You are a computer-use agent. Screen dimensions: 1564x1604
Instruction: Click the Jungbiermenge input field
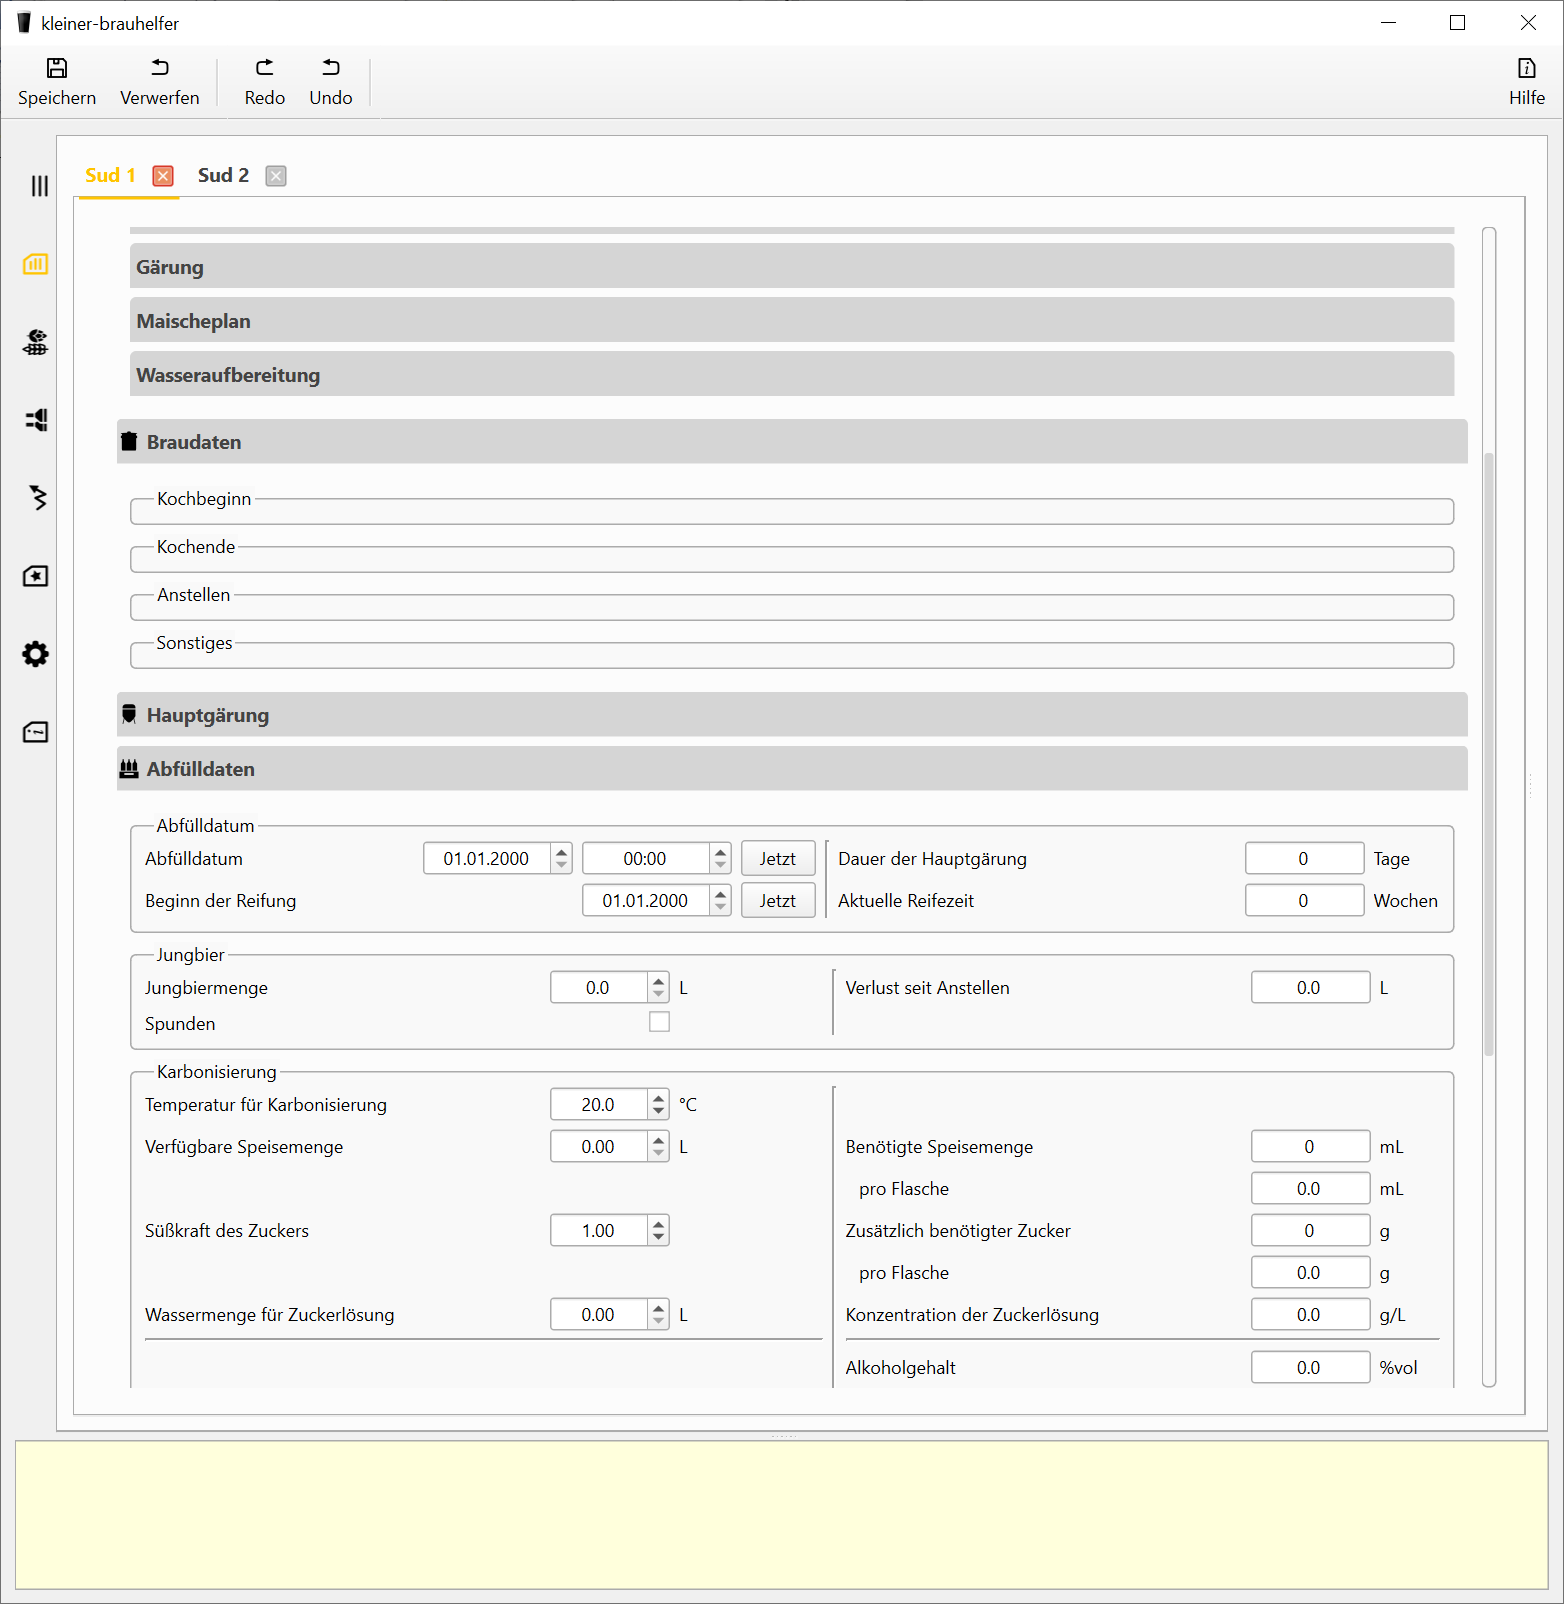coord(598,988)
